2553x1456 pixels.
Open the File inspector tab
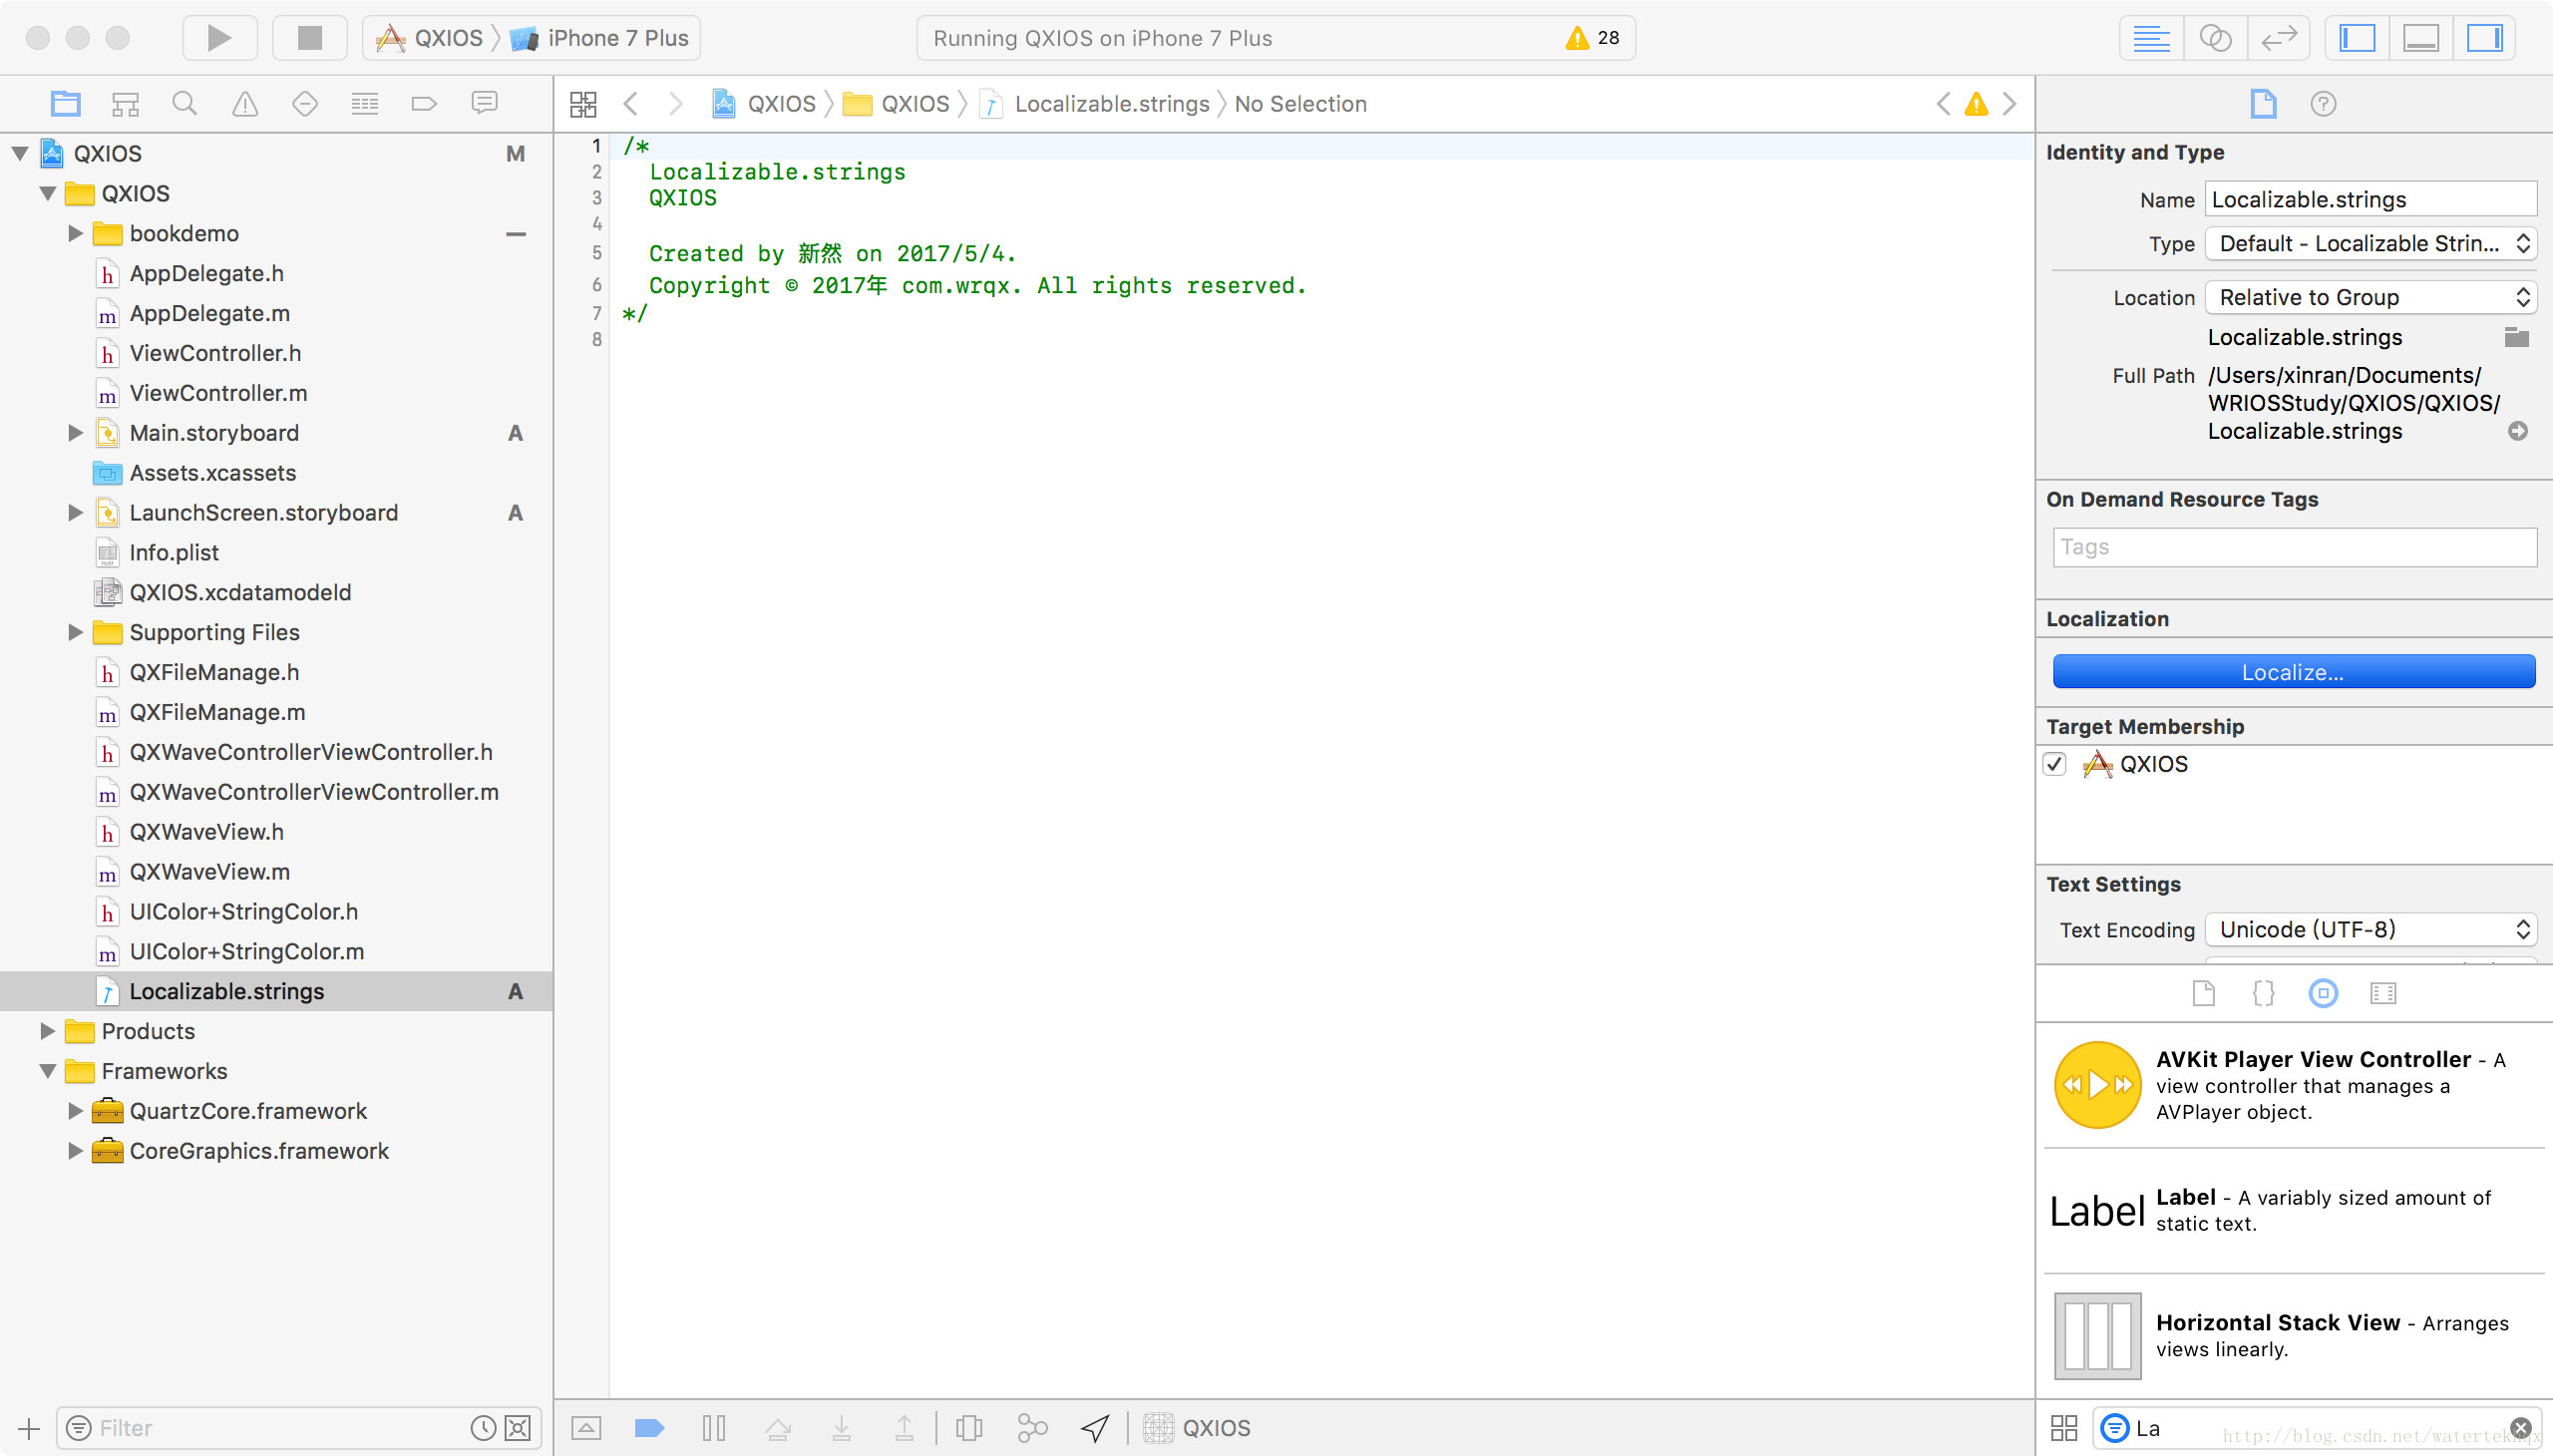tap(2263, 104)
